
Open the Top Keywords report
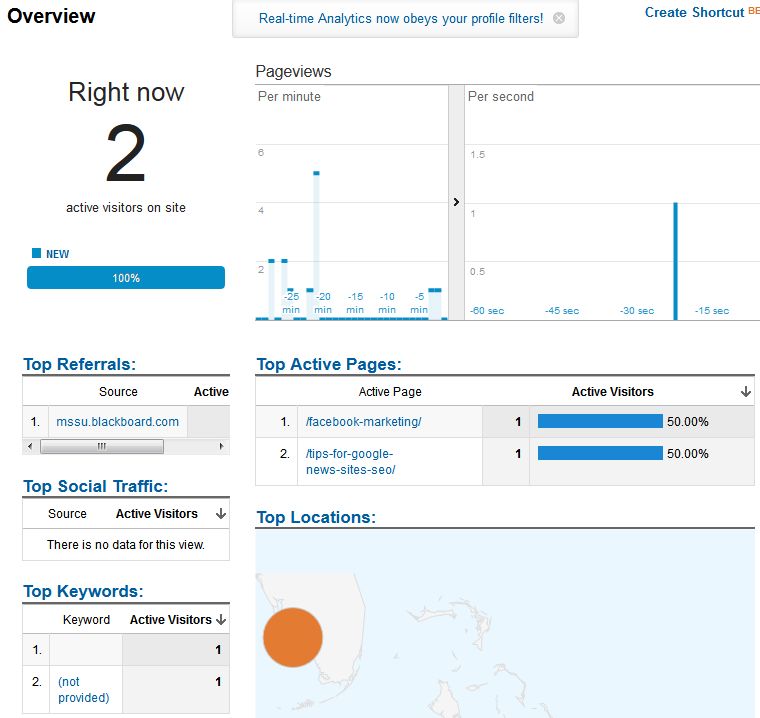pos(83,591)
